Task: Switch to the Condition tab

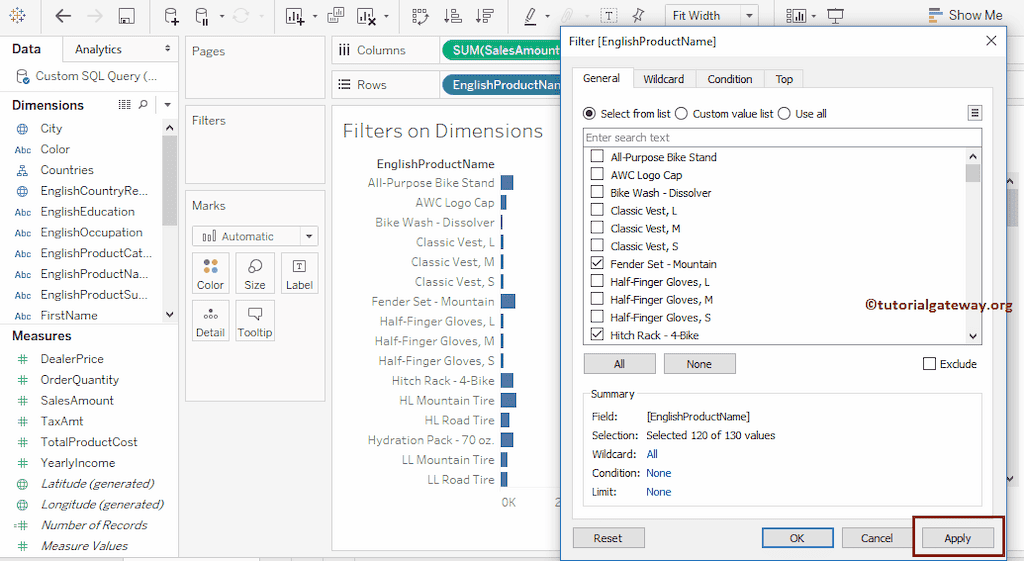Action: coord(729,79)
